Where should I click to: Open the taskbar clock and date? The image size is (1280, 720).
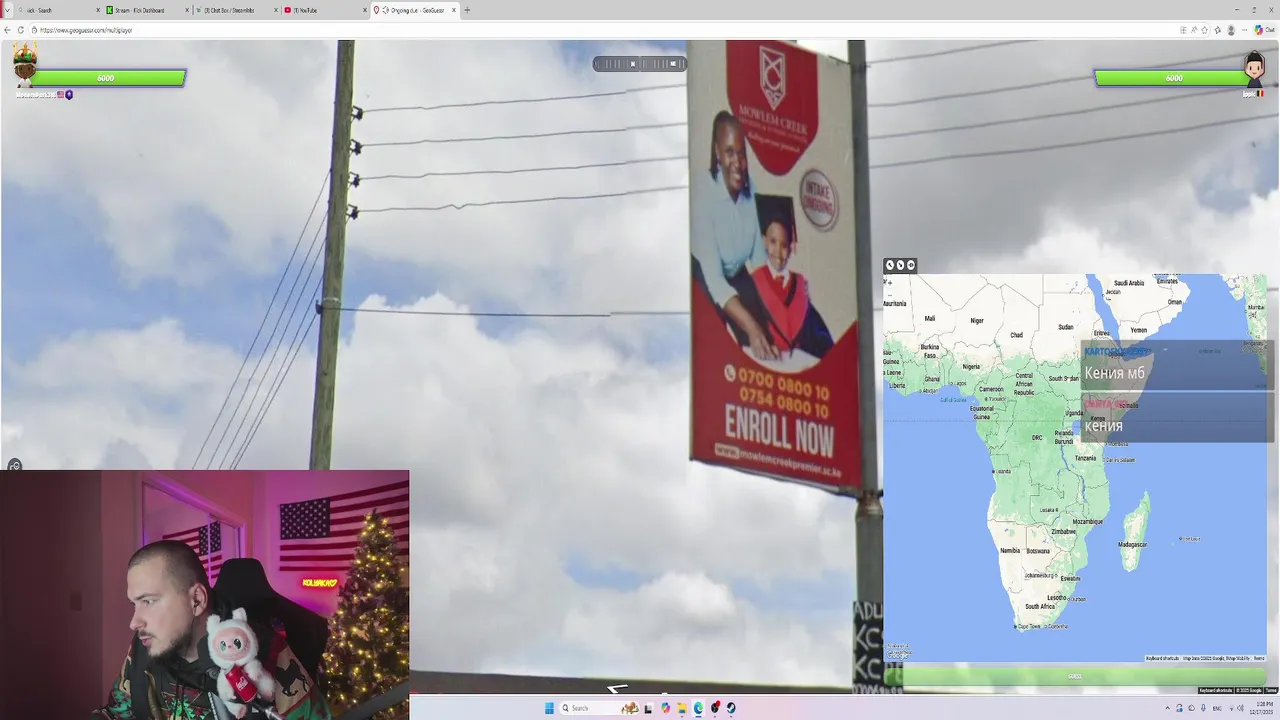click(1262, 708)
